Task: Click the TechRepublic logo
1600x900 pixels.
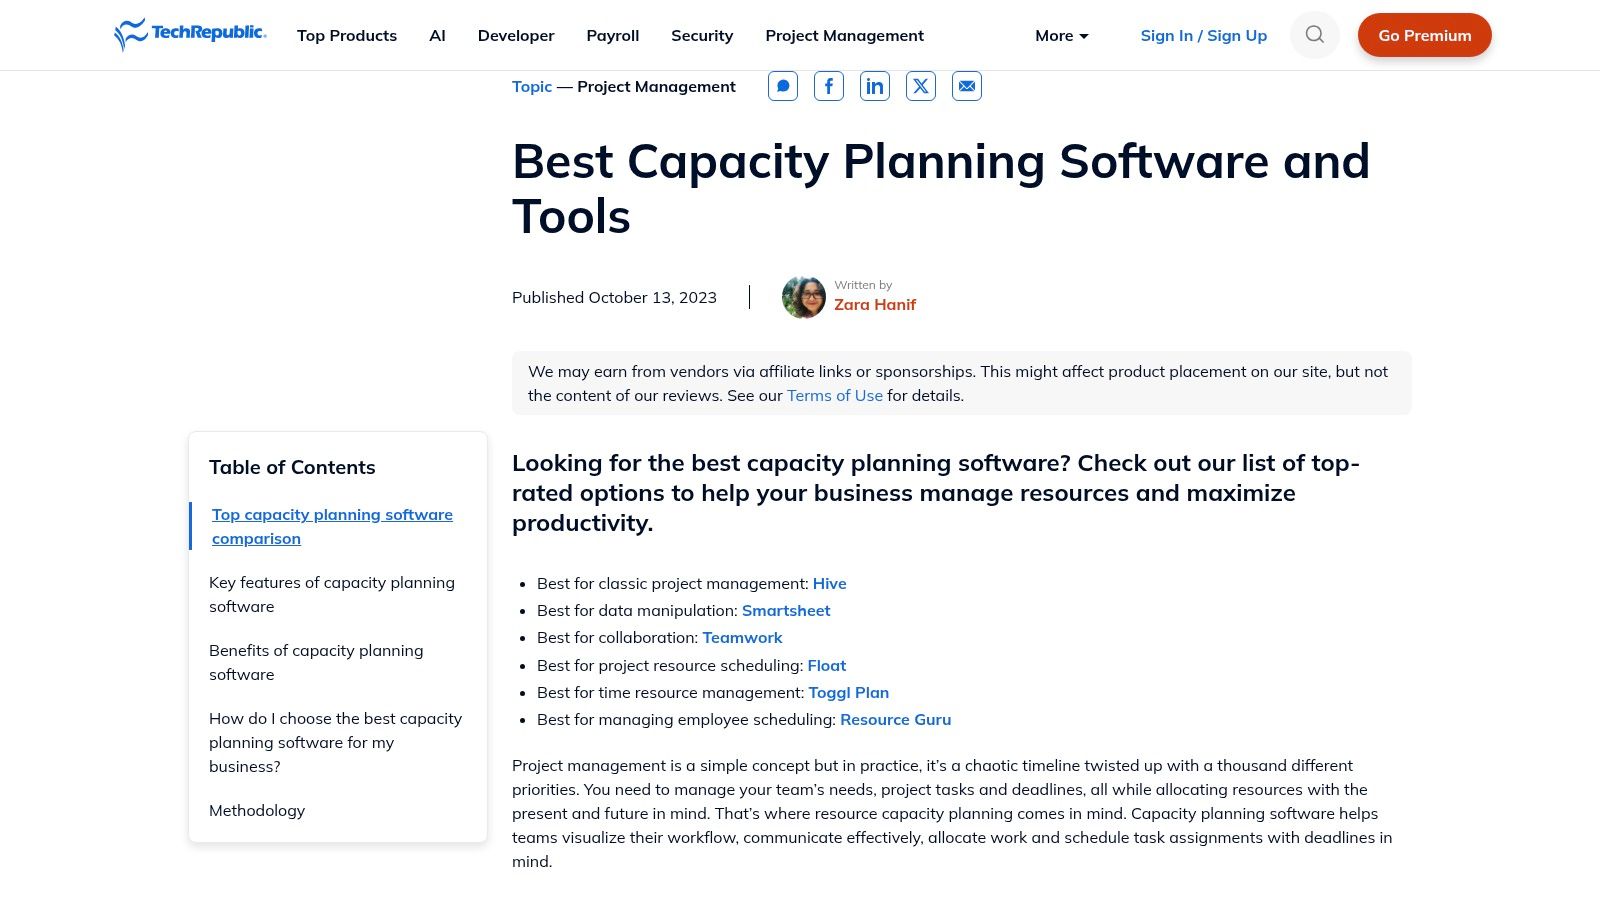Action: 190,35
